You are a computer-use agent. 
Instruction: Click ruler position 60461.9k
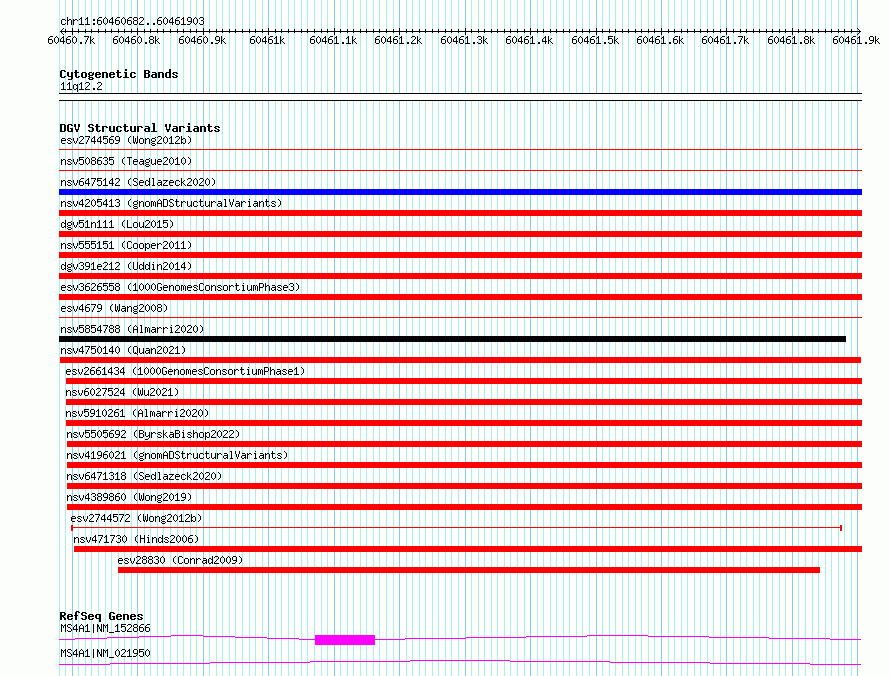click(856, 40)
